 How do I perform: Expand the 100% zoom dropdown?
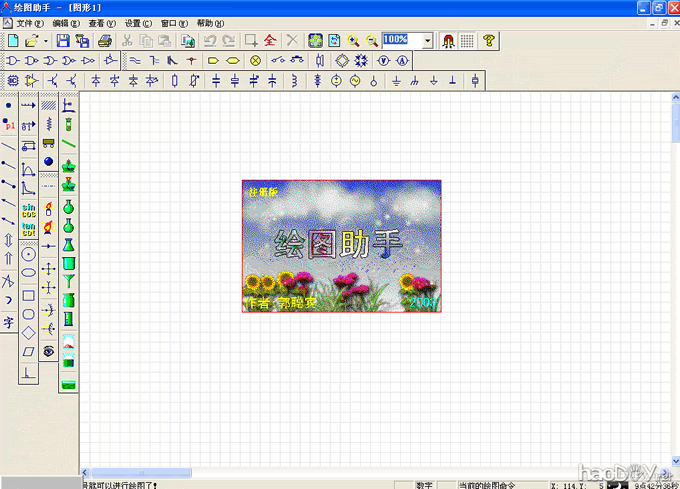(428, 41)
